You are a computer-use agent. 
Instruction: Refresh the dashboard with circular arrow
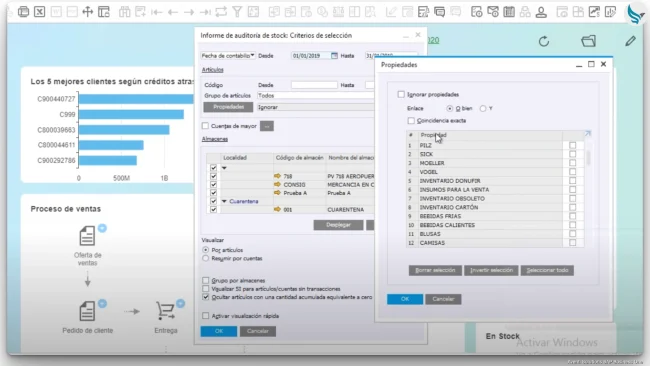coord(544,41)
